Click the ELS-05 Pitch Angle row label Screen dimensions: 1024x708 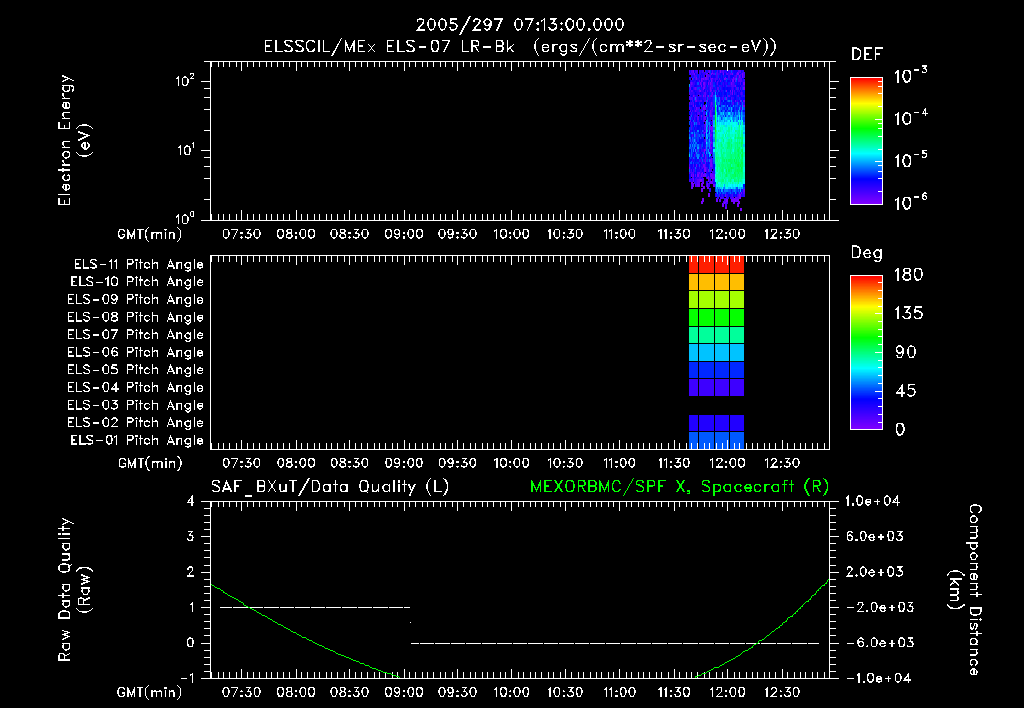click(135, 370)
